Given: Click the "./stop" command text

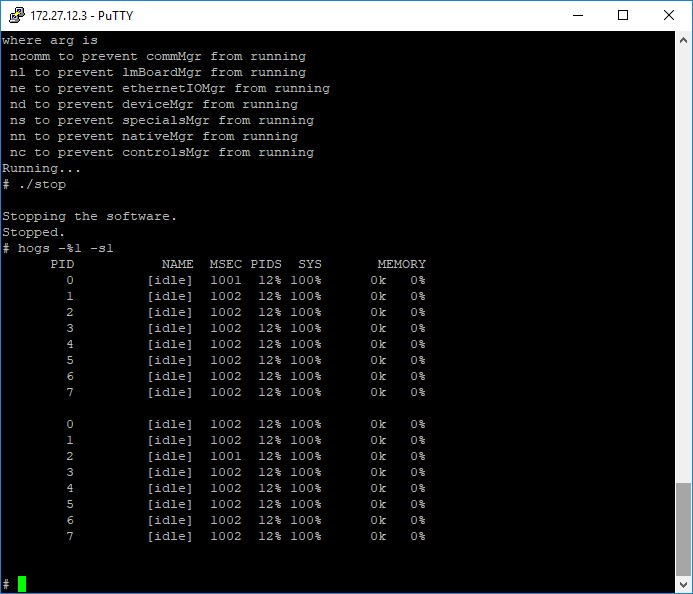Looking at the screenshot, I should point(42,184).
